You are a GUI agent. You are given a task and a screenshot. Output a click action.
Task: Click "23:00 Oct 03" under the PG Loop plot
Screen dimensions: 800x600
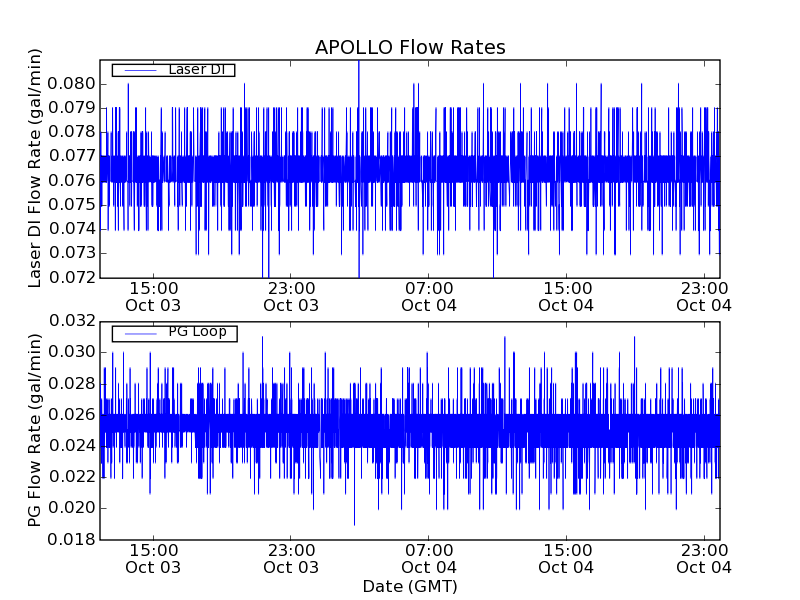tap(291, 559)
